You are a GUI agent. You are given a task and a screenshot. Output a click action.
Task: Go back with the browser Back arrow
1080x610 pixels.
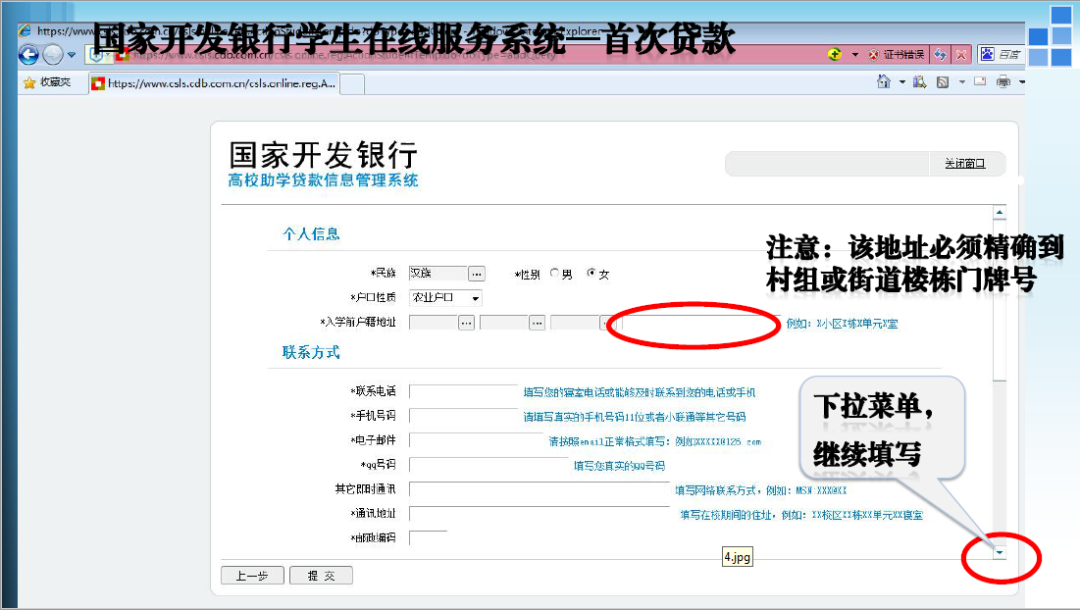29,54
